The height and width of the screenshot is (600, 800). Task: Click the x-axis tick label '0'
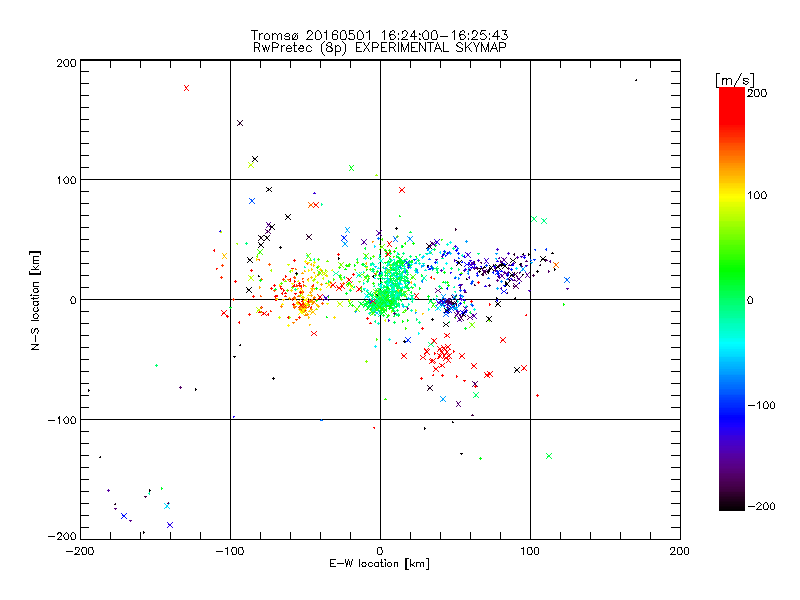380,551
